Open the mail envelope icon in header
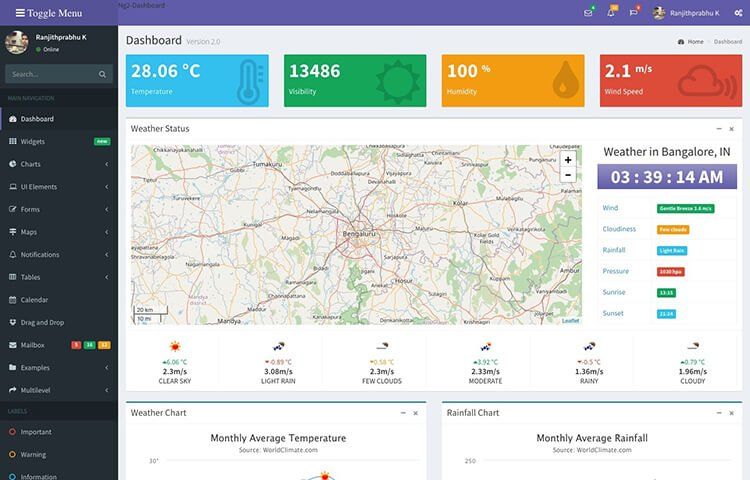Image resolution: width=750 pixels, height=480 pixels. [x=588, y=13]
